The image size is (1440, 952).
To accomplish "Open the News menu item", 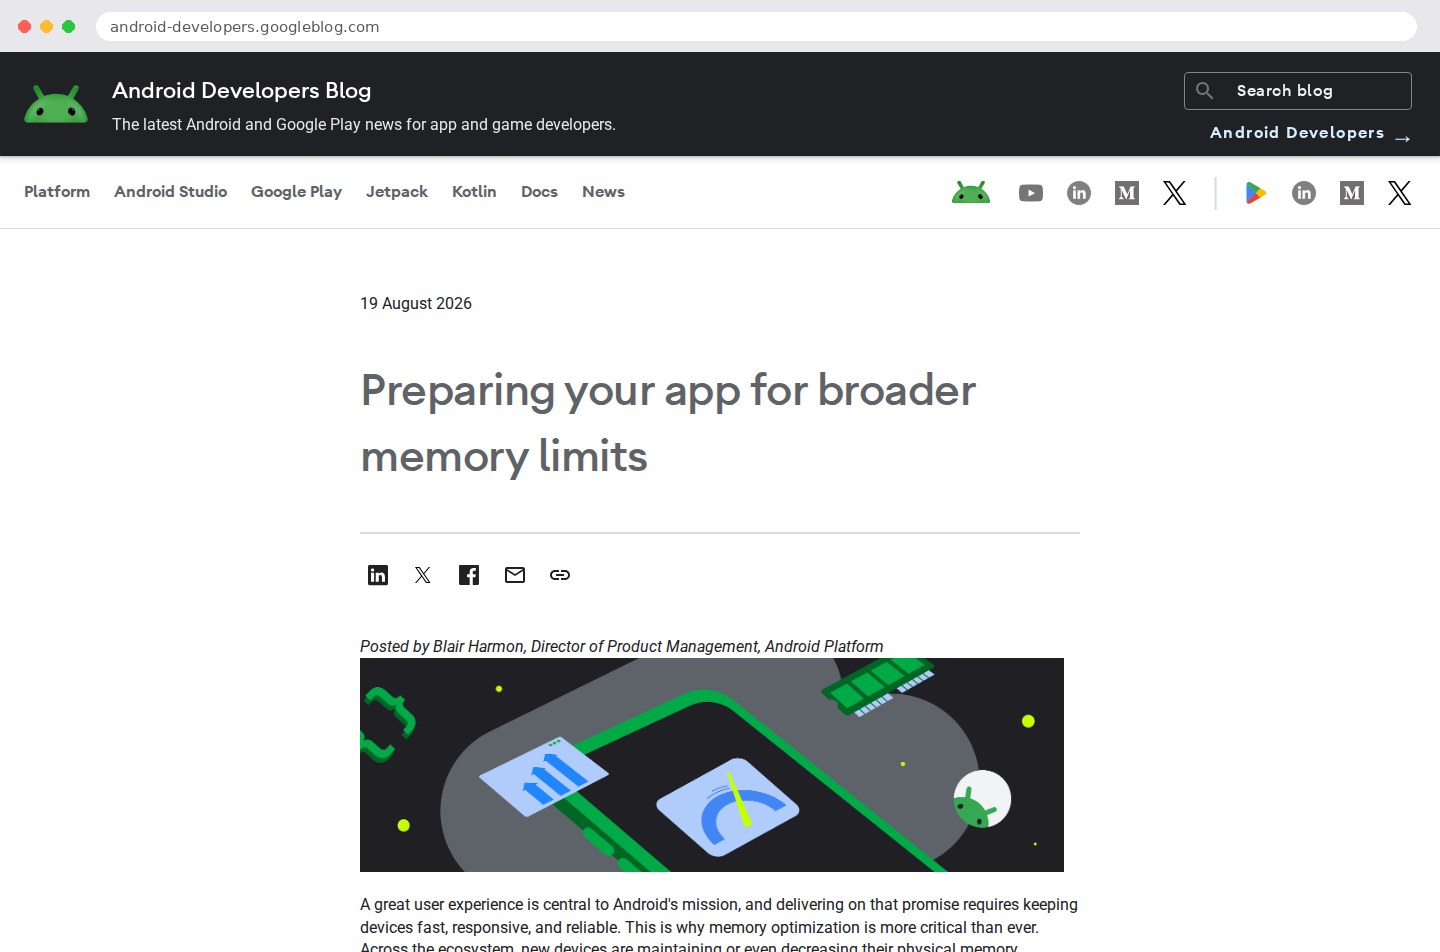I will (603, 192).
